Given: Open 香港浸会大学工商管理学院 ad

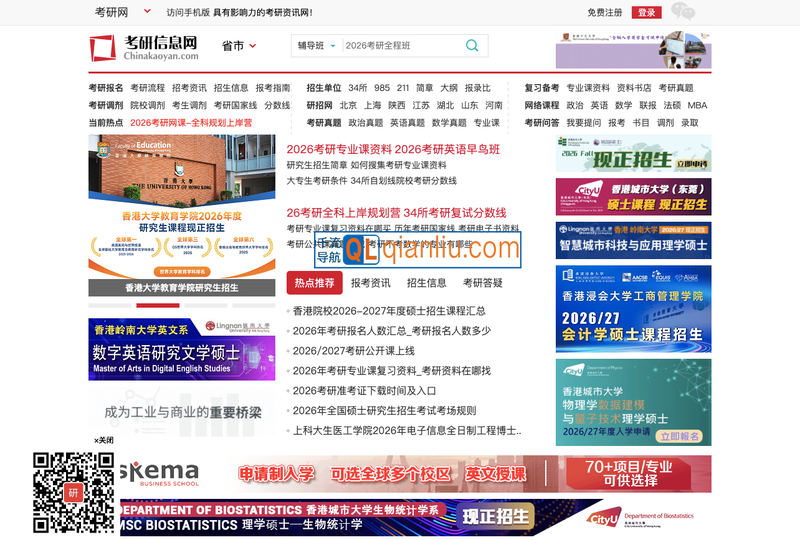Looking at the screenshot, I should pos(633,309).
